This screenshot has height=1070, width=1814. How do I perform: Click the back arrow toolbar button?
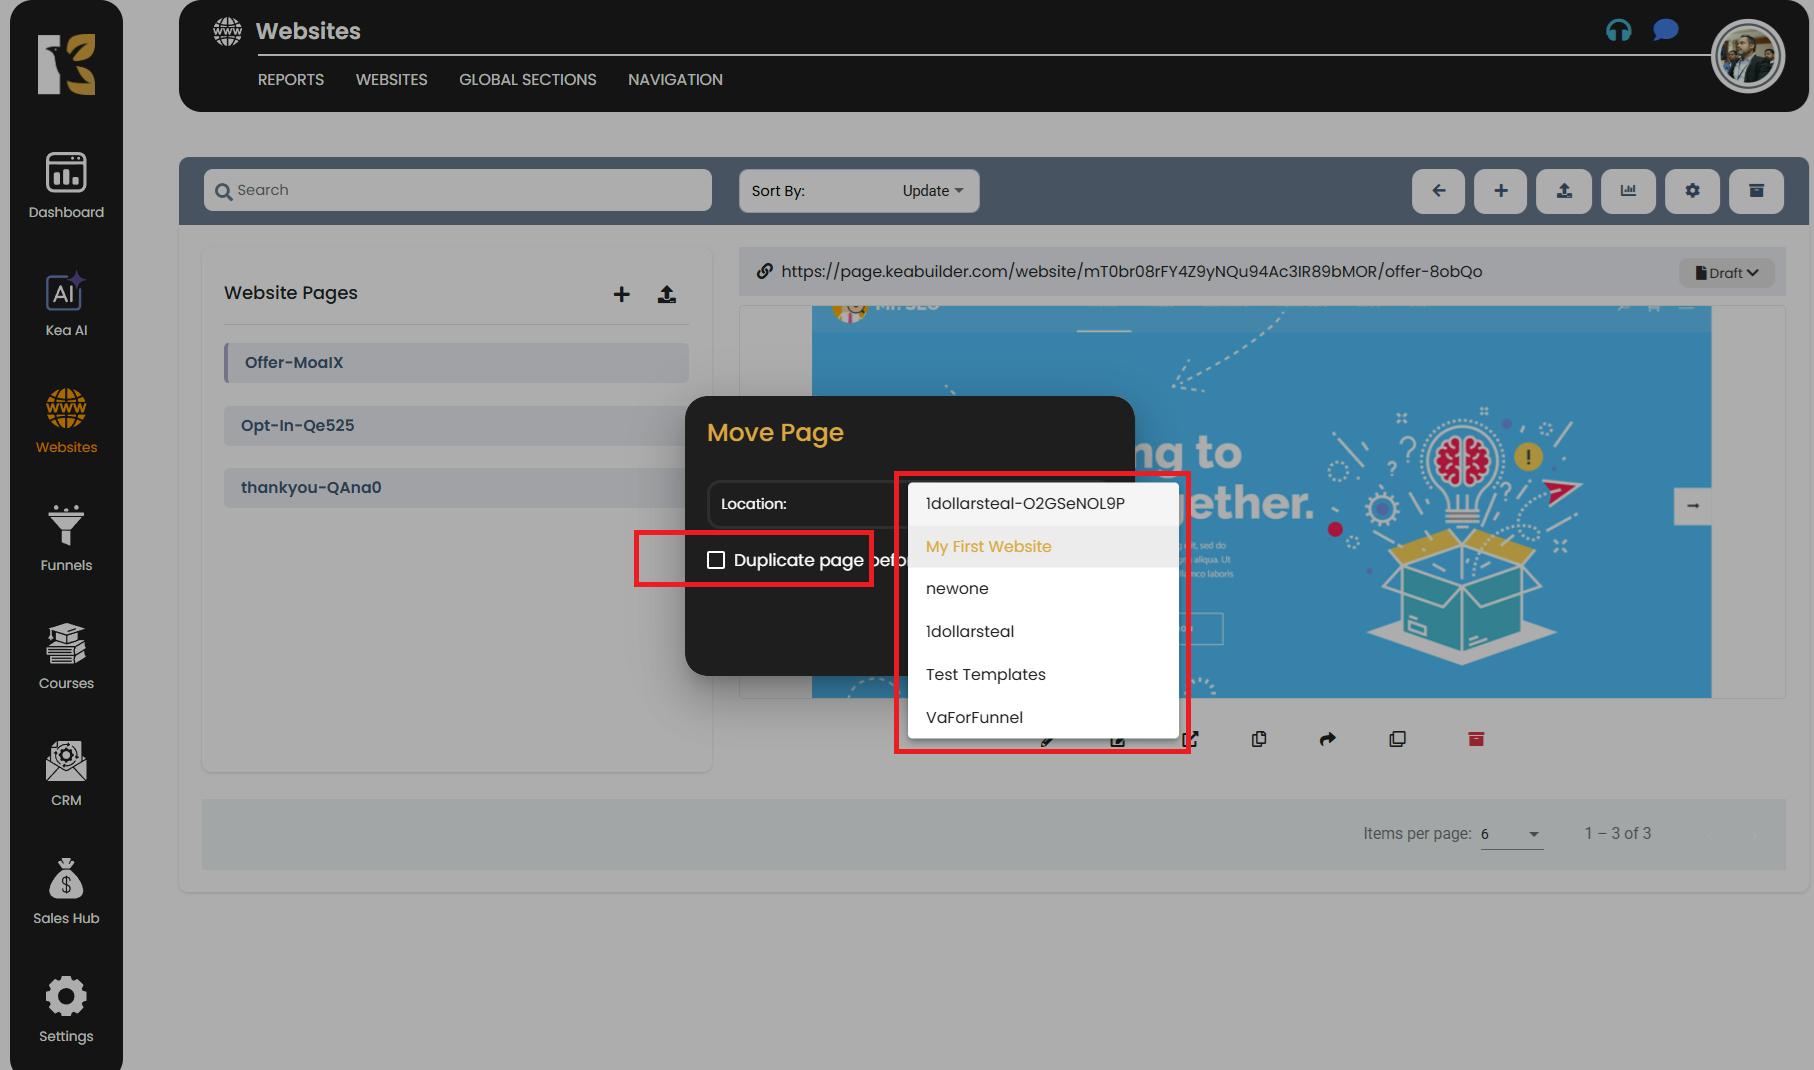pyautogui.click(x=1438, y=191)
